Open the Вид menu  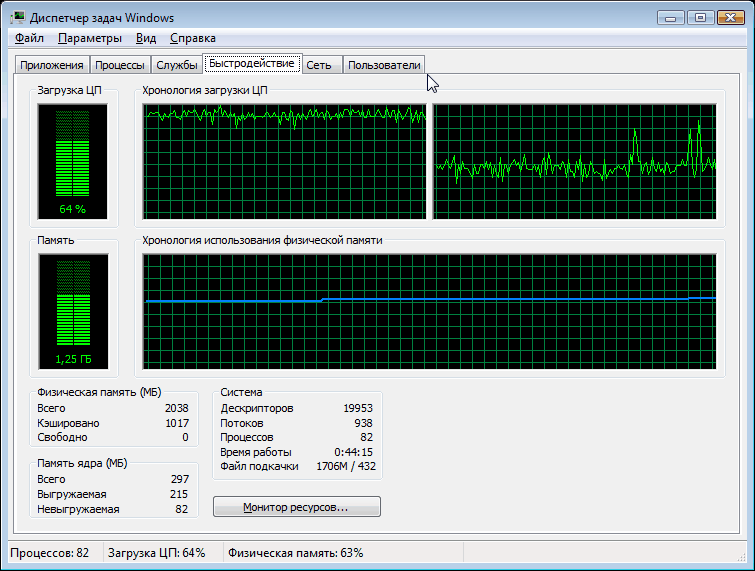tap(145, 38)
